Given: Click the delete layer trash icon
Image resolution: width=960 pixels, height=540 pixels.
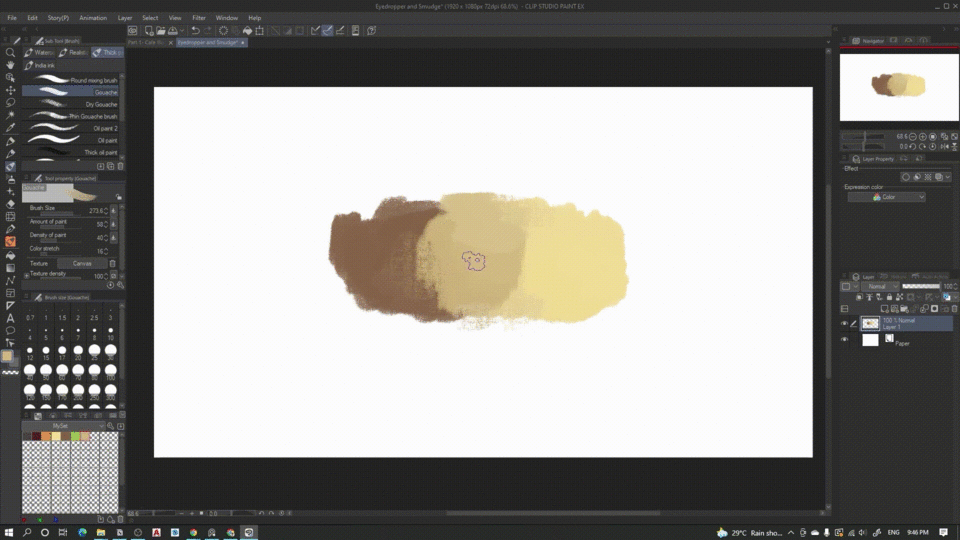Looking at the screenshot, I should click(954, 309).
